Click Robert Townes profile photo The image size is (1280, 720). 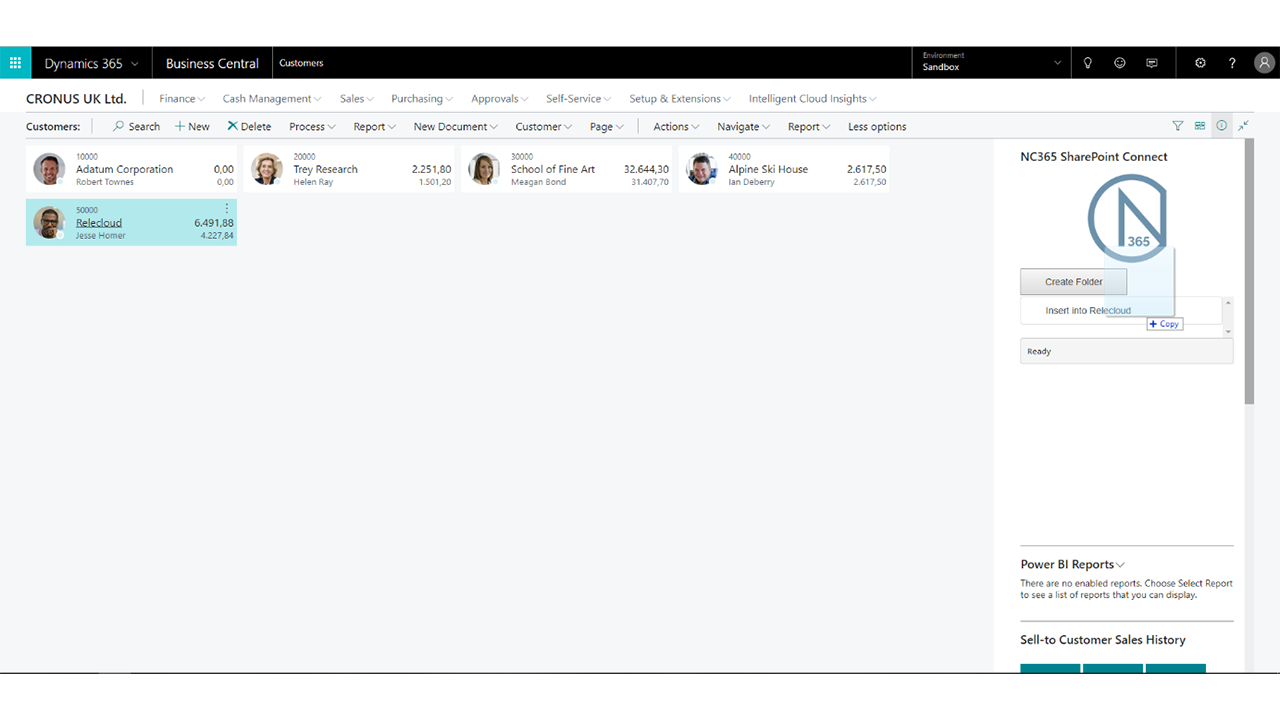(x=49, y=169)
